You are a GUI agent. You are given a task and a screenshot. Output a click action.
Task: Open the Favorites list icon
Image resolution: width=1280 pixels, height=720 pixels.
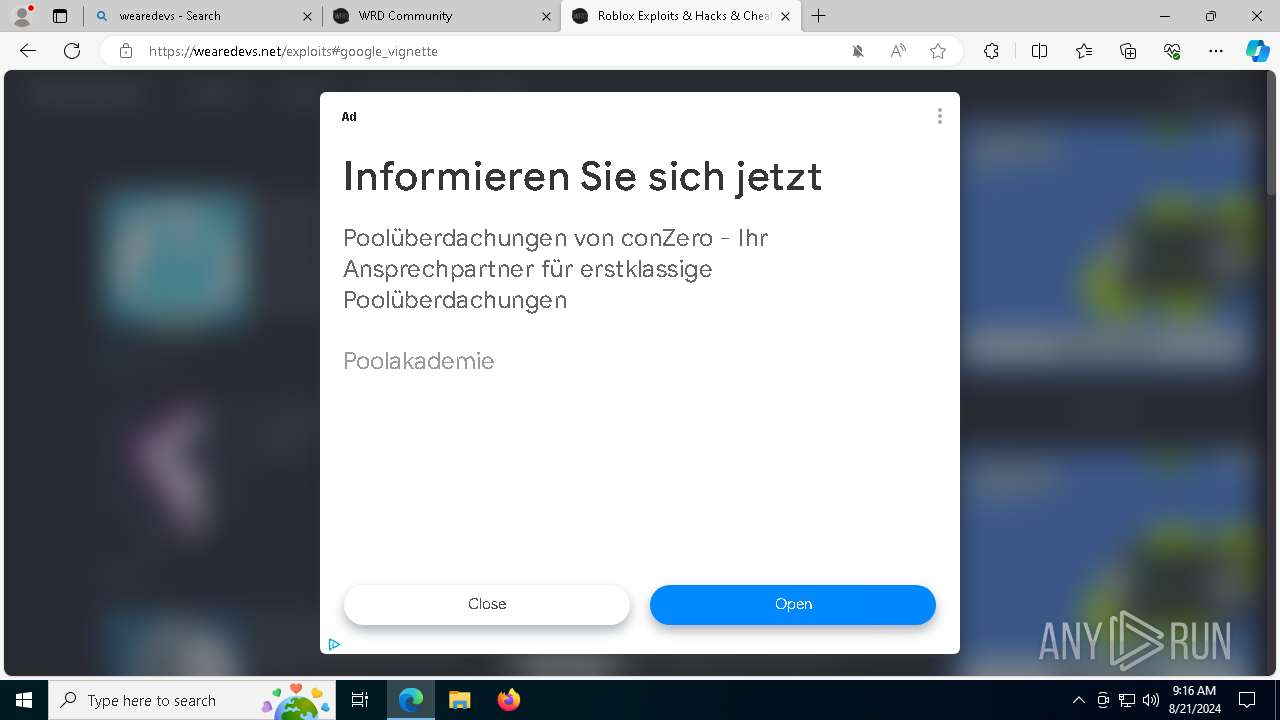1084,51
